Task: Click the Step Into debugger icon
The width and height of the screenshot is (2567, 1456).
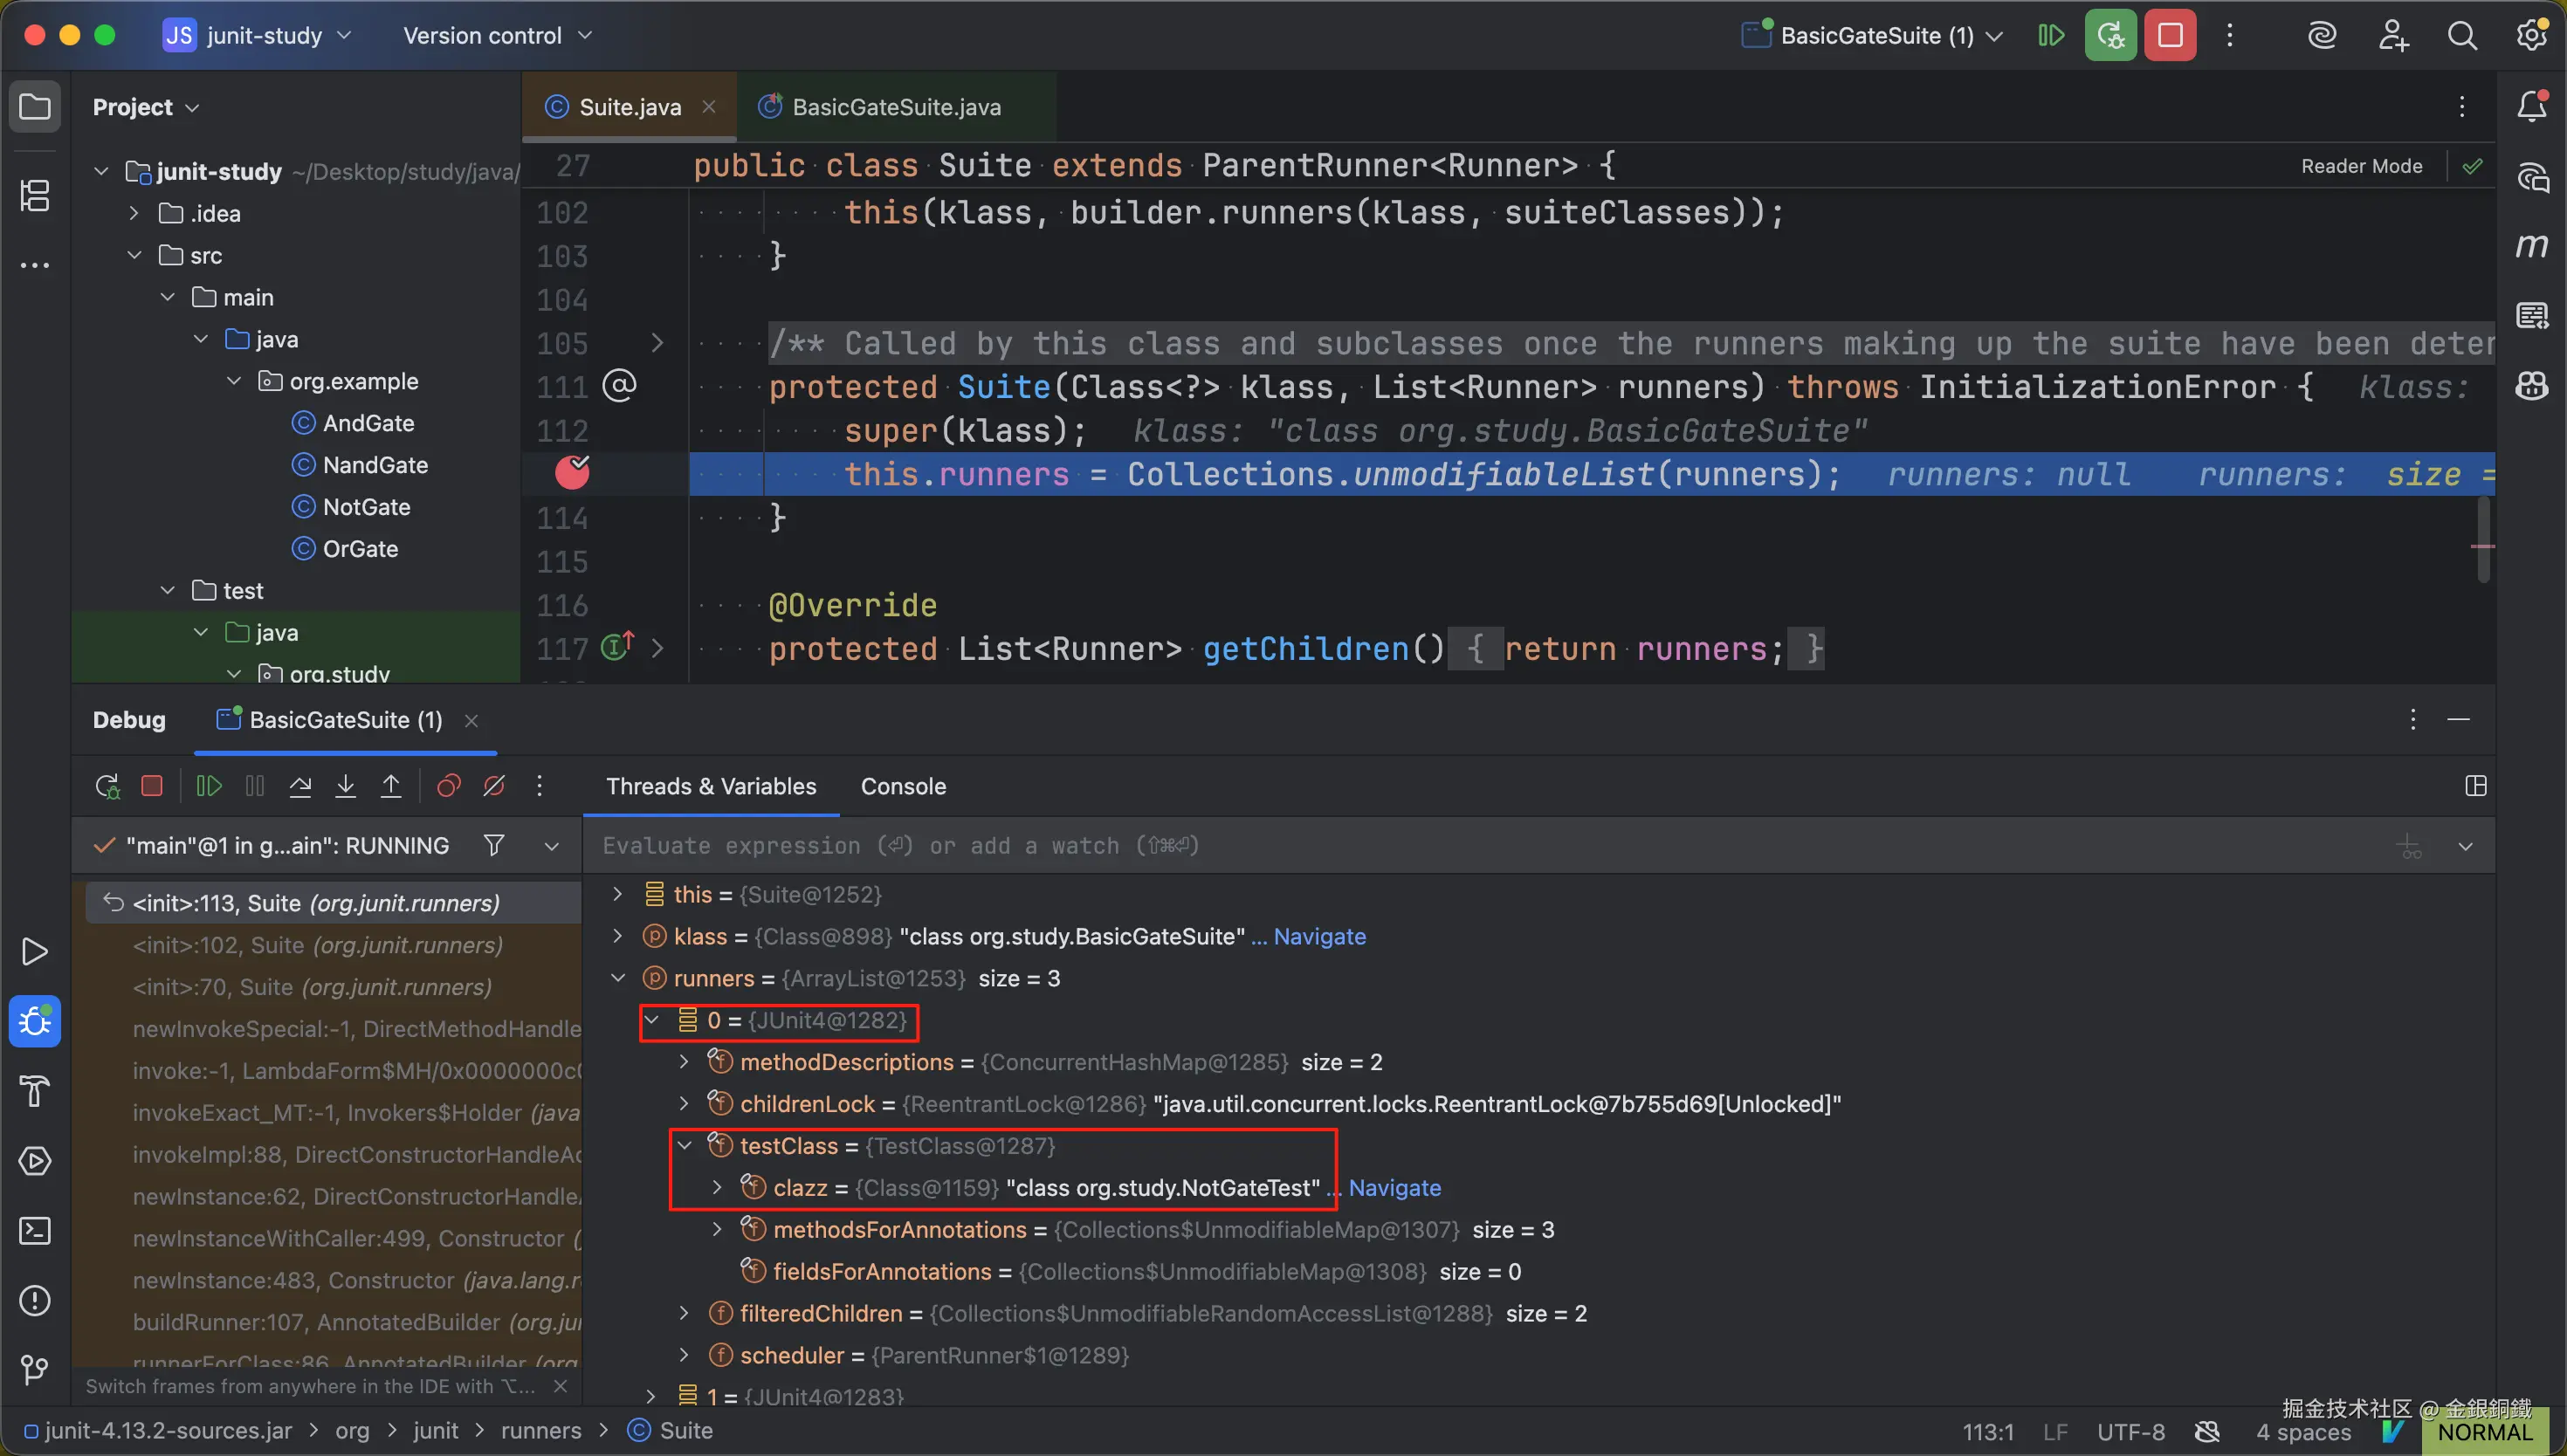Action: (x=345, y=786)
